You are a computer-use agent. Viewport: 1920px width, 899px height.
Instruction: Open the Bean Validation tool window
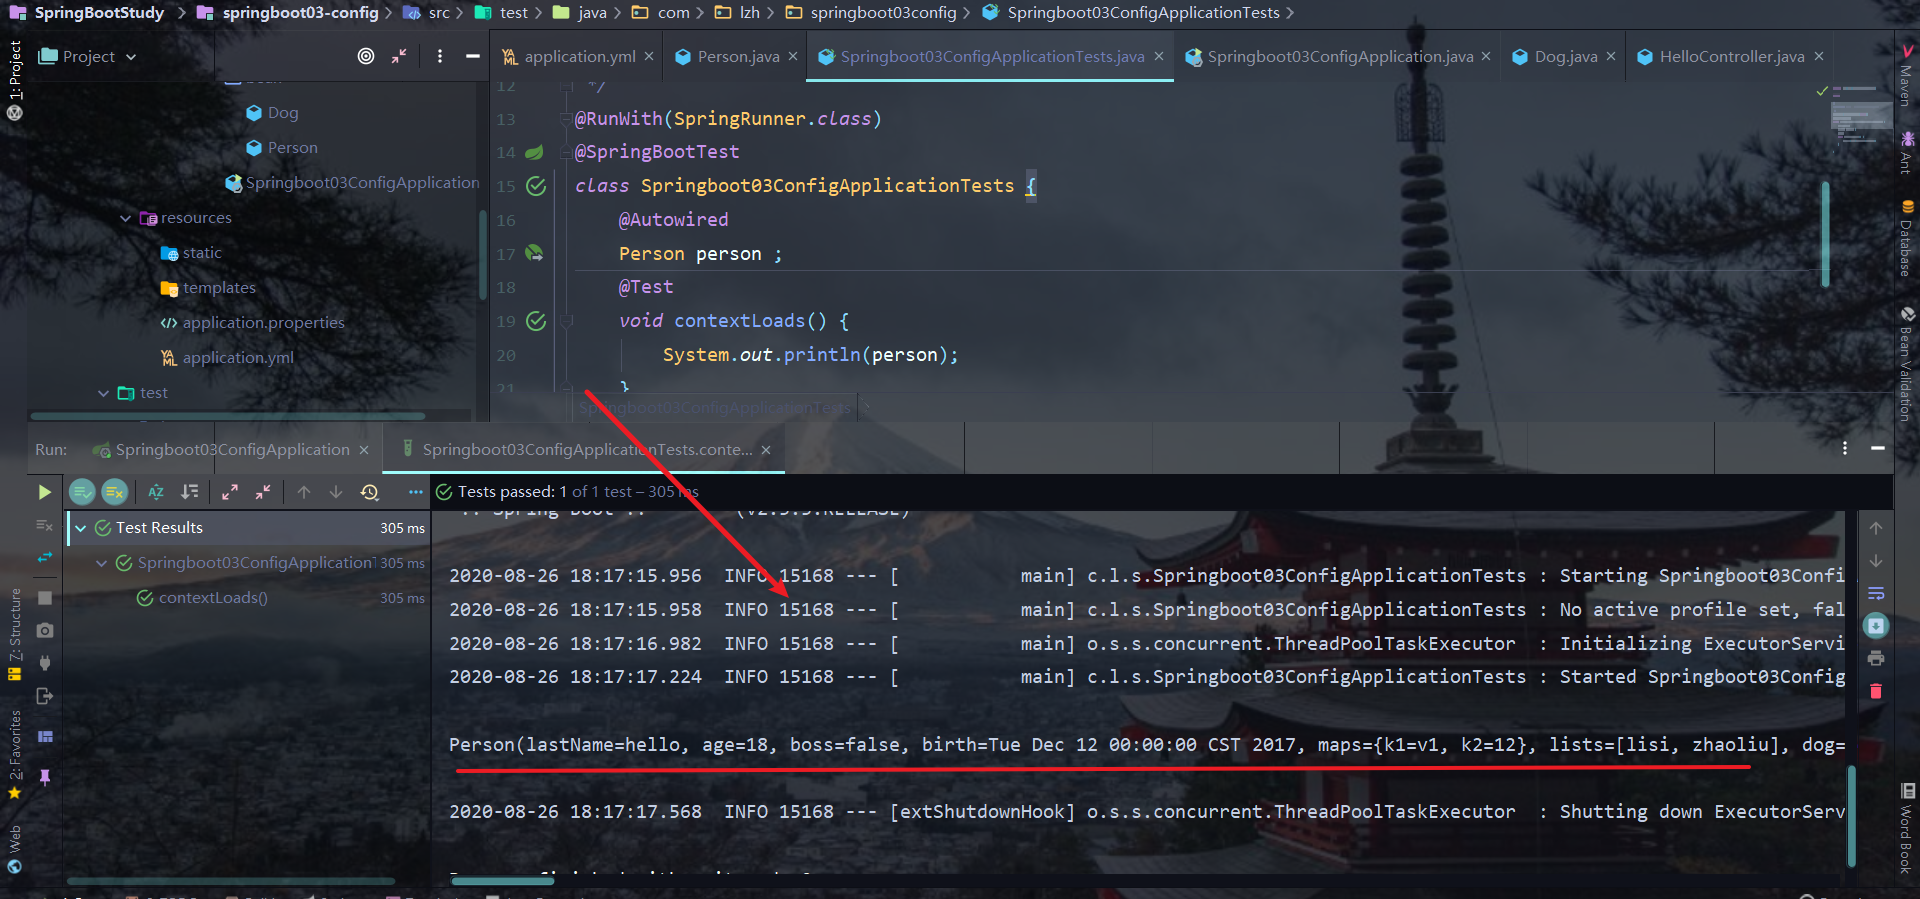click(1906, 364)
